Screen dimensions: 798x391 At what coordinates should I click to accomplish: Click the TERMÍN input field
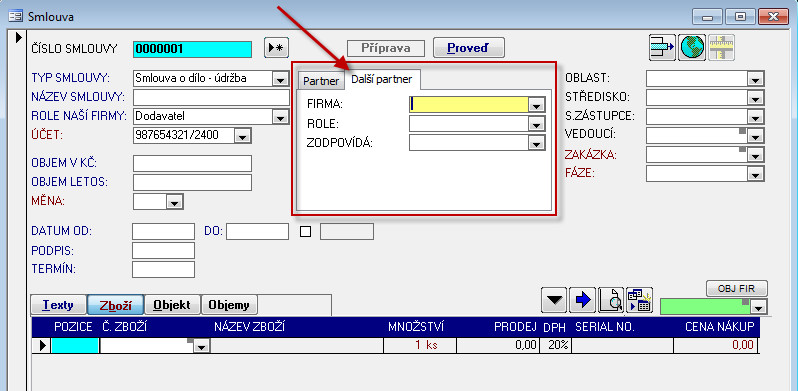pos(163,269)
